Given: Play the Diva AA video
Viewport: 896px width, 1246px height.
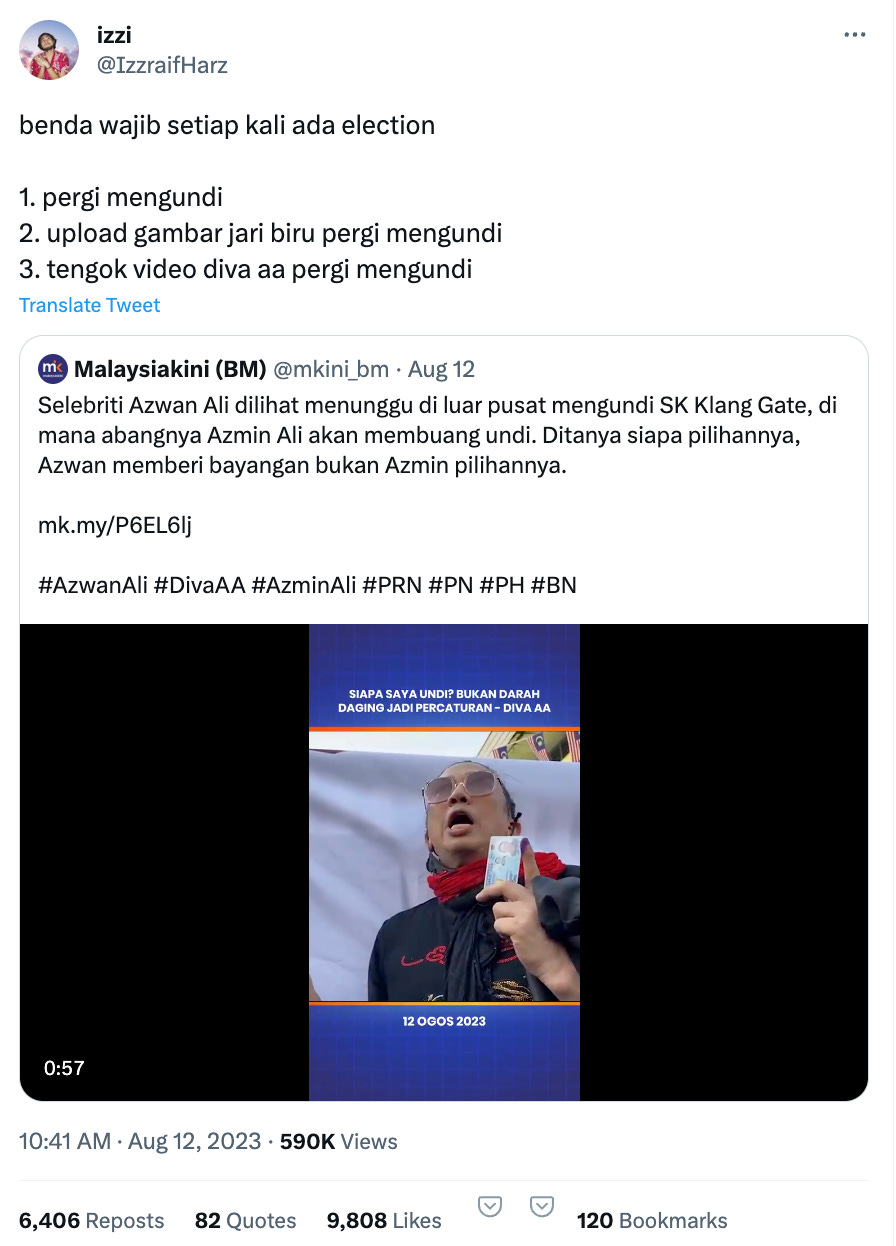Looking at the screenshot, I should pyautogui.click(x=444, y=862).
